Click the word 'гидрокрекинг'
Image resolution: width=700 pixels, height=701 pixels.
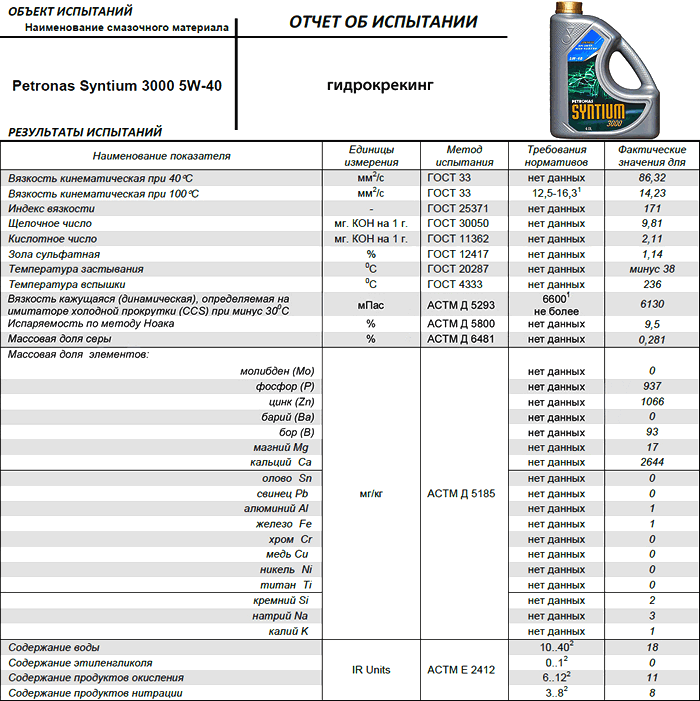380,84
